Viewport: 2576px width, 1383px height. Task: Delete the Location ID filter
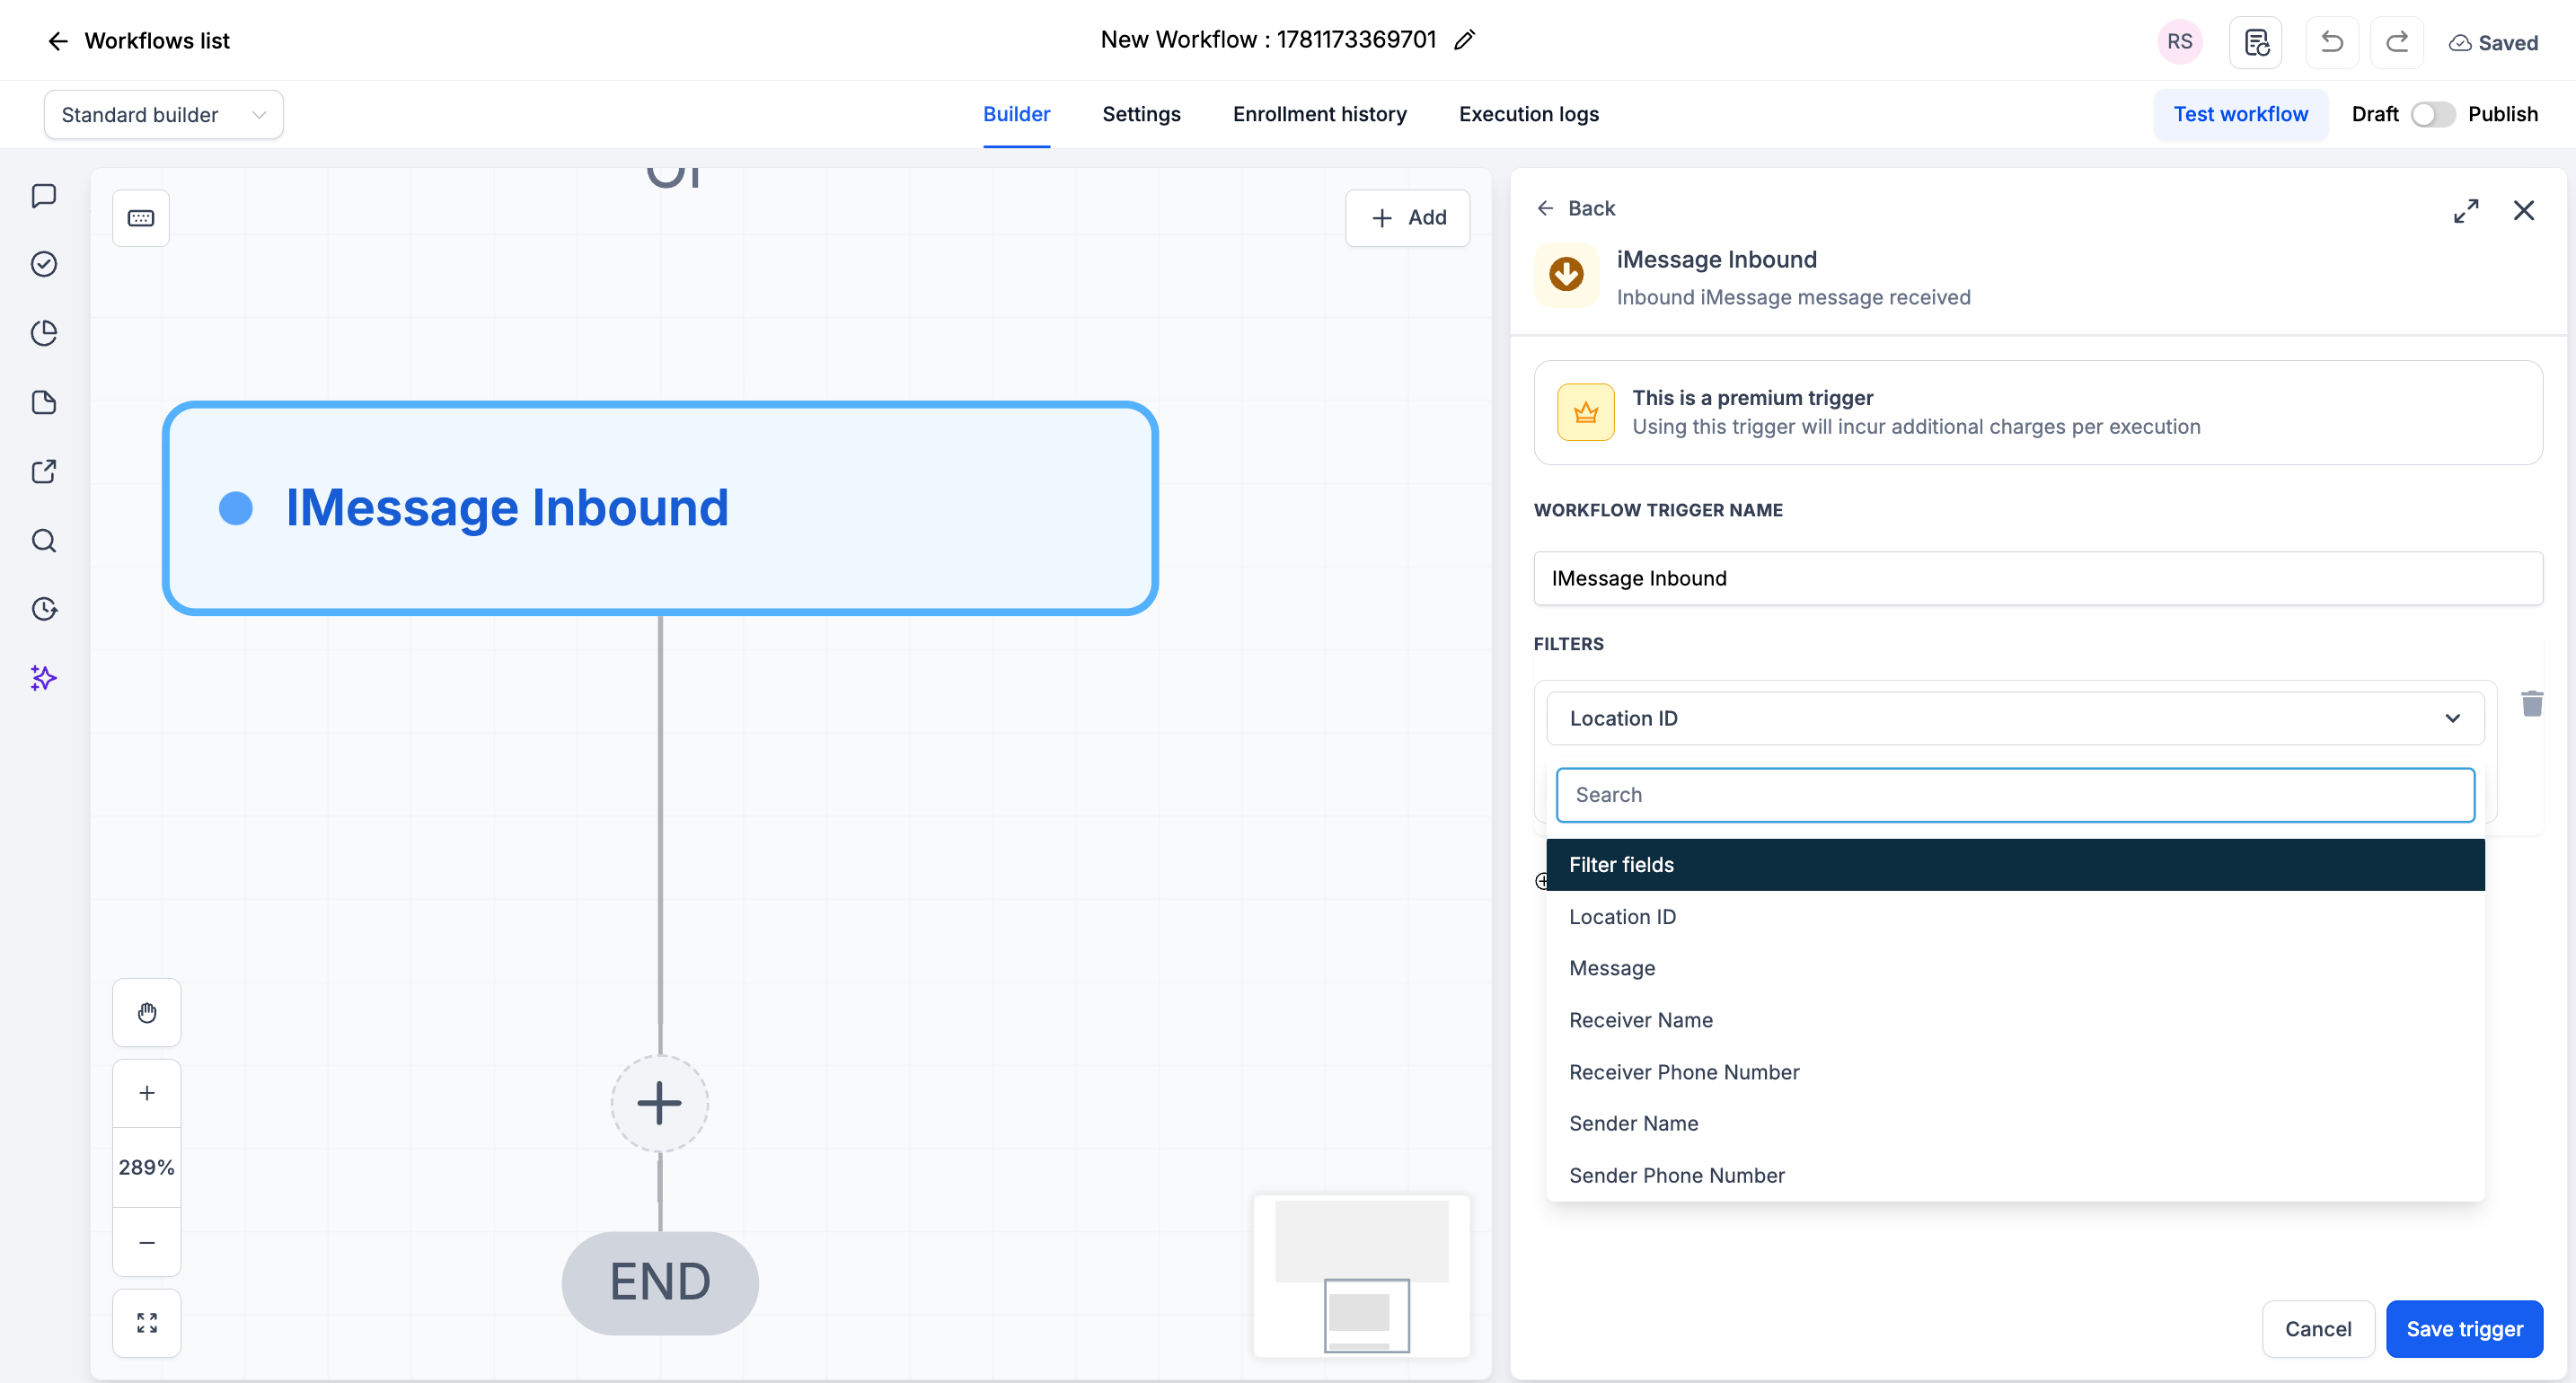pos(2532,704)
